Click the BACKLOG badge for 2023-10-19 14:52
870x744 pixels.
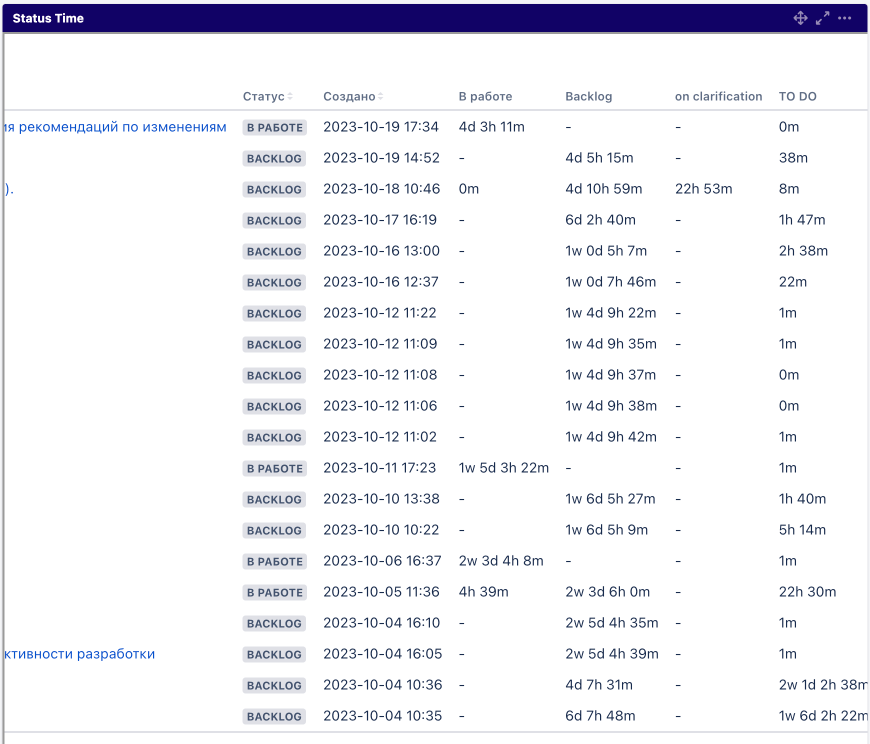274,159
